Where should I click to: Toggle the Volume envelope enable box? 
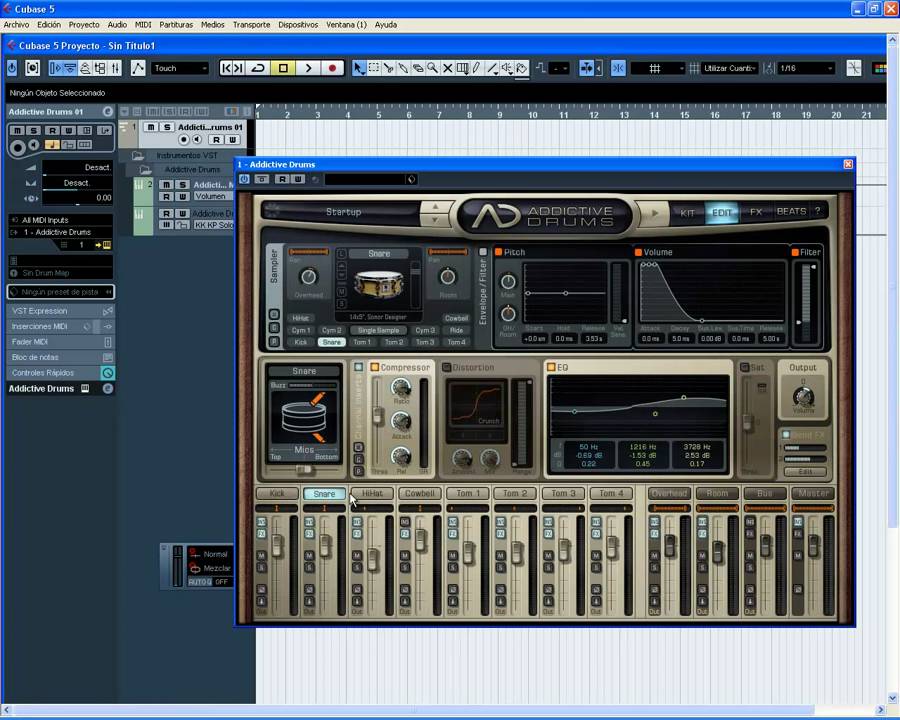coord(638,252)
